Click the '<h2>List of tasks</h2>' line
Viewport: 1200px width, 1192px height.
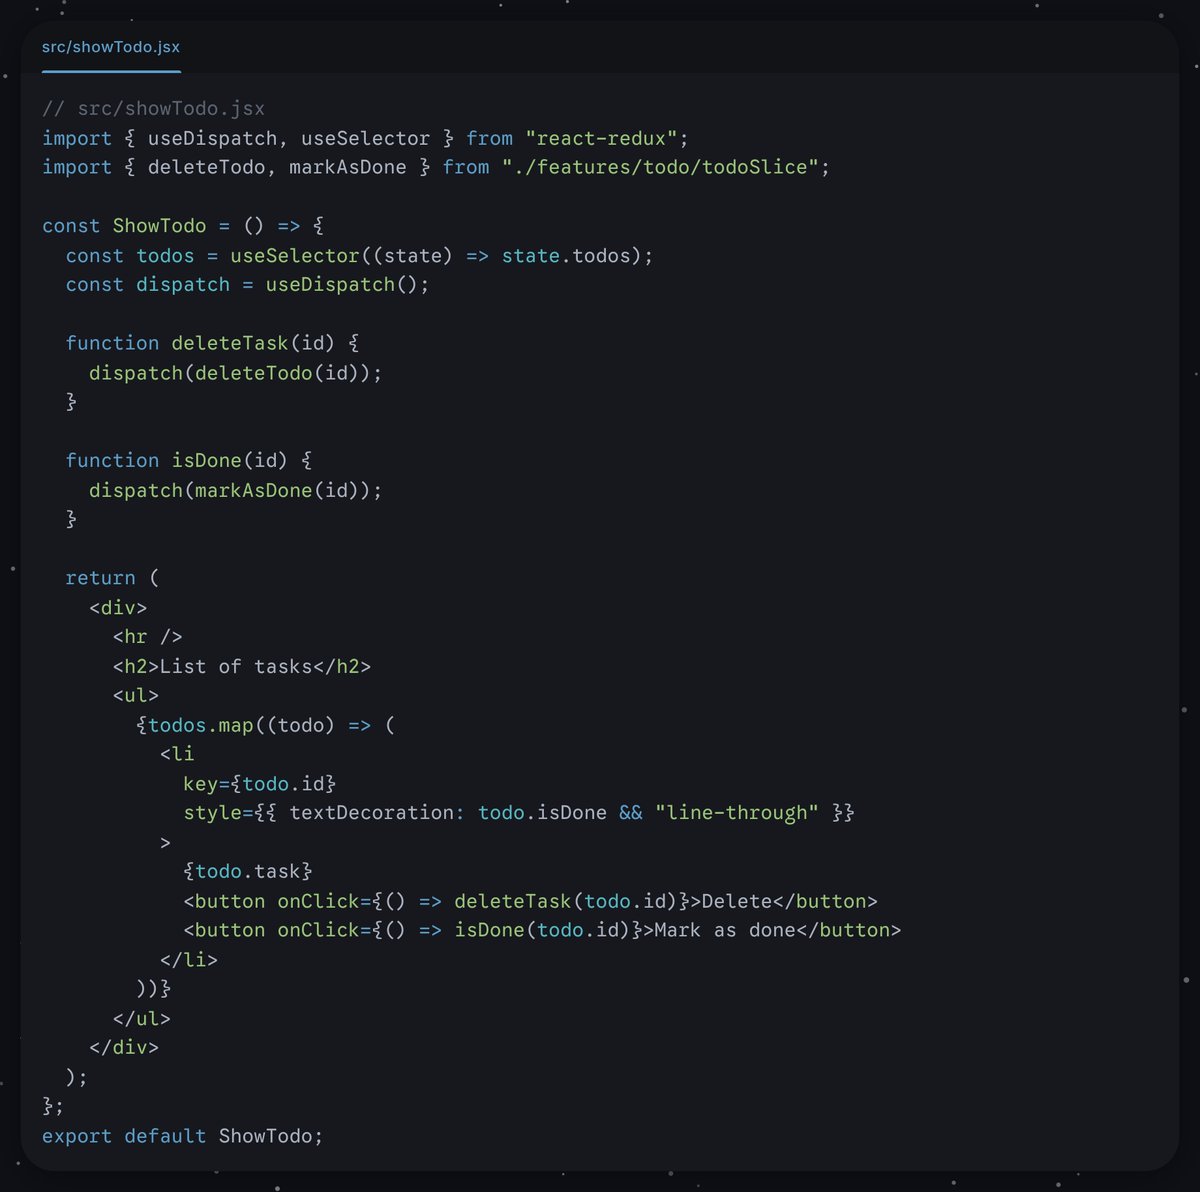242,666
